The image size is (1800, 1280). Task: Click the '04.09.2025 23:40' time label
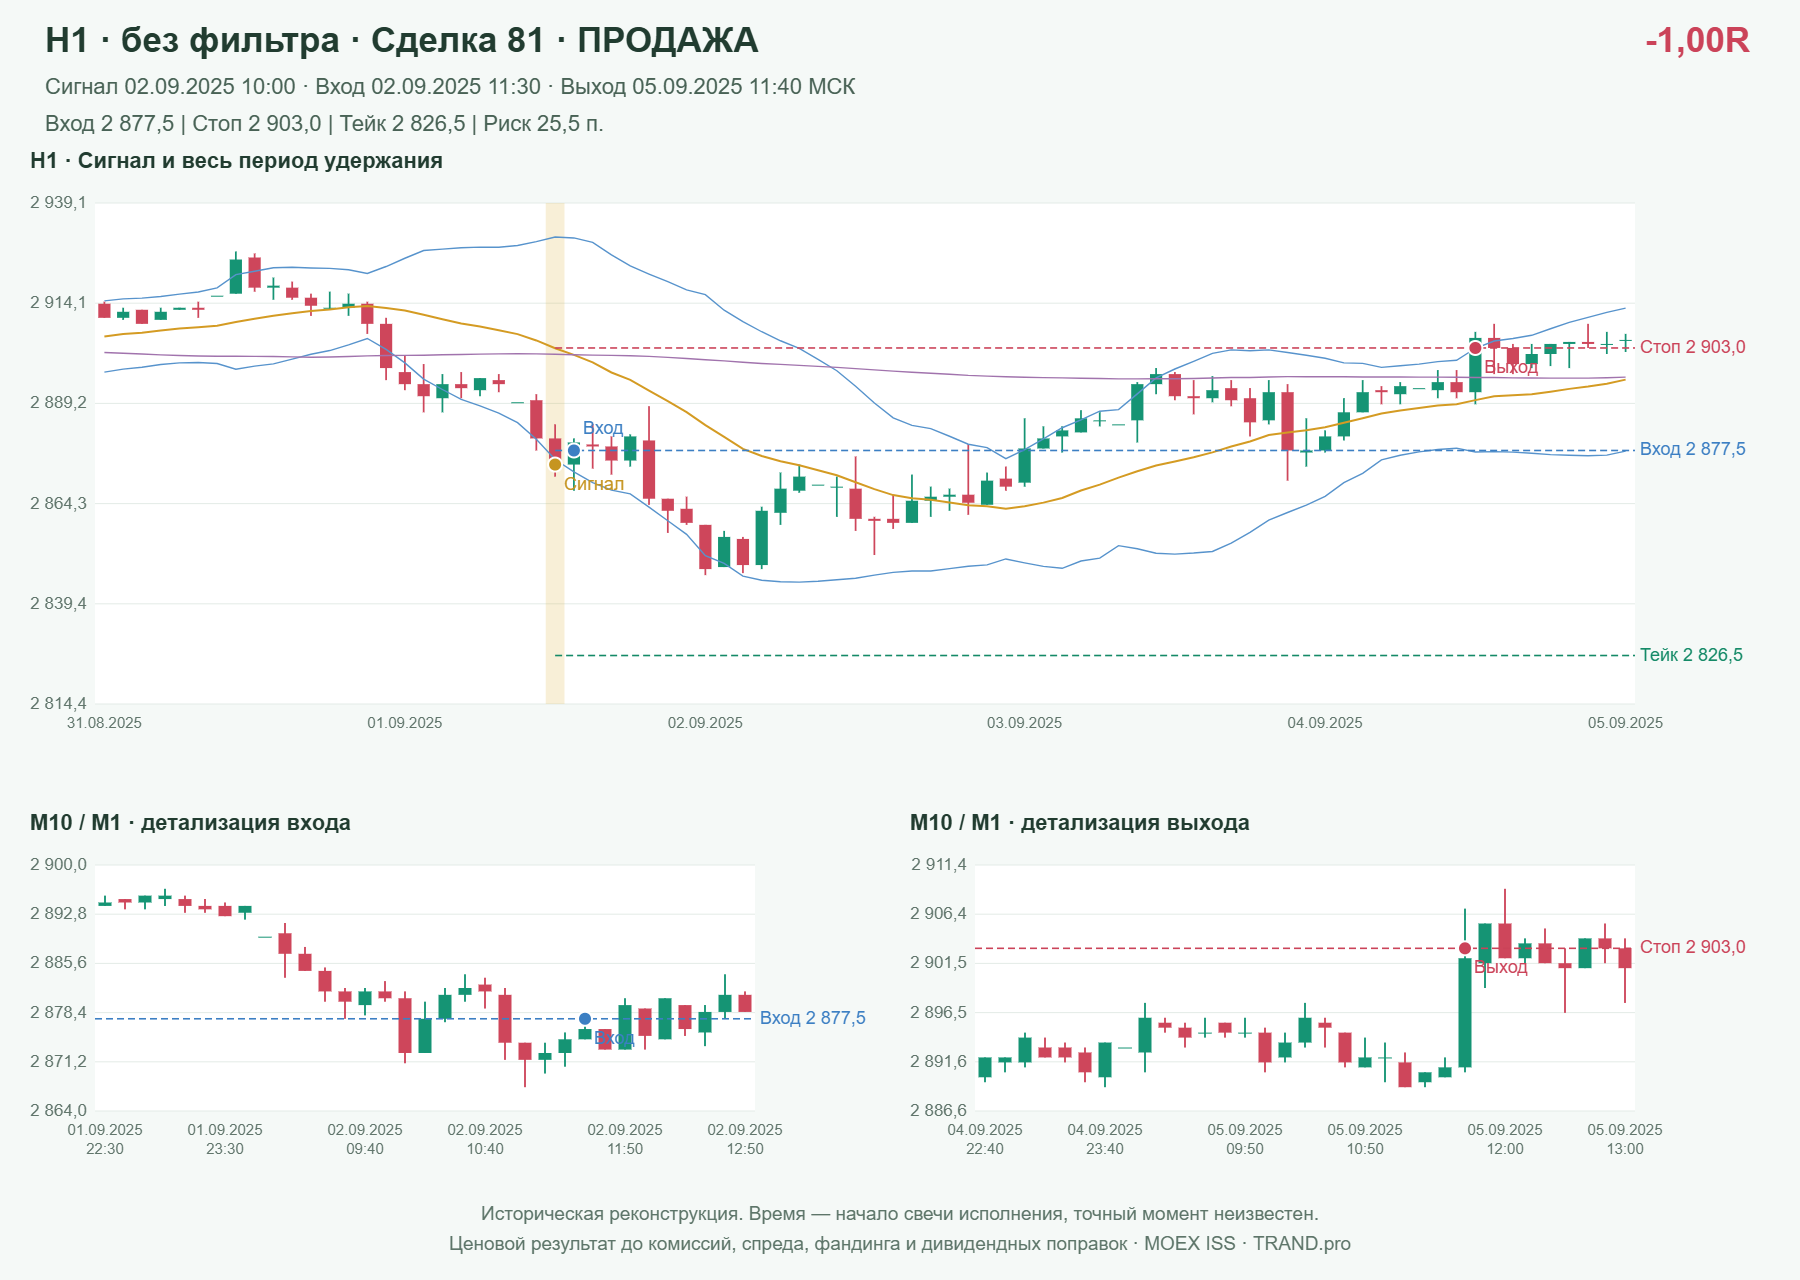coord(1105,1139)
